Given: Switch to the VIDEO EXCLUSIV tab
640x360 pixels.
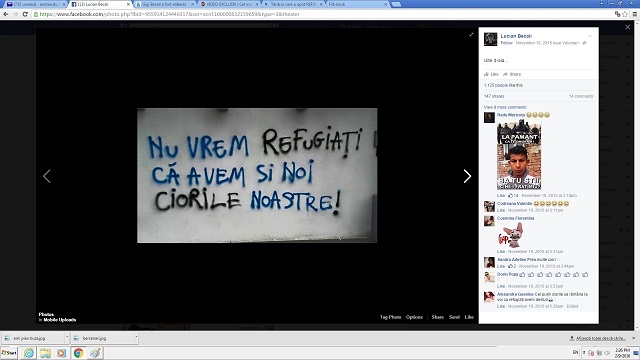Looking at the screenshot, I should point(229,4).
